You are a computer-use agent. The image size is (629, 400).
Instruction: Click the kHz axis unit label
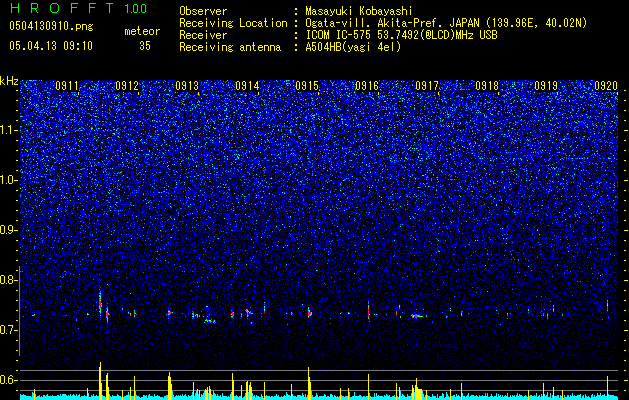pos(9,81)
